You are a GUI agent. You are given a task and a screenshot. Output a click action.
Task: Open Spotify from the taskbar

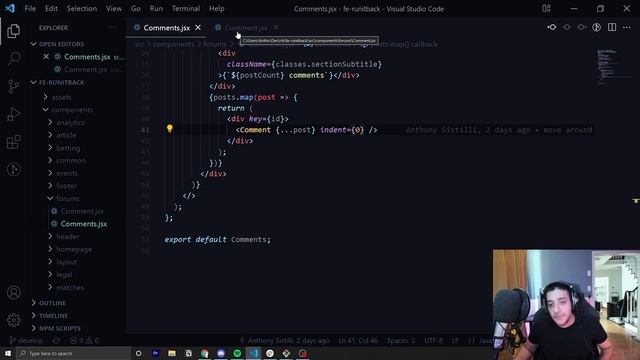coord(237,353)
